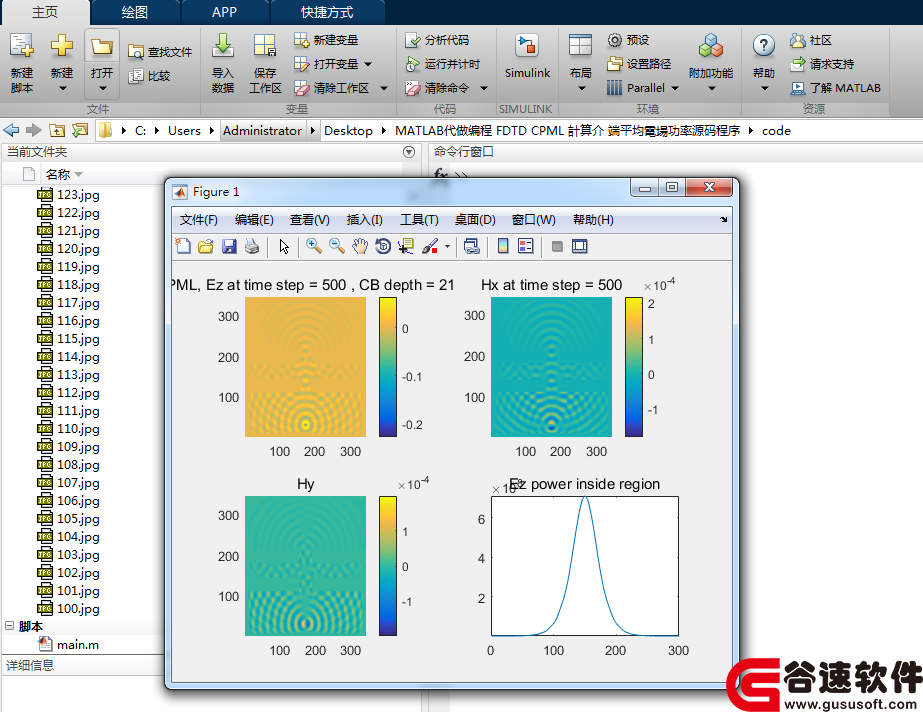This screenshot has height=712, width=923.
Task: Launch Simulink from the toolstrip
Action: (527, 57)
